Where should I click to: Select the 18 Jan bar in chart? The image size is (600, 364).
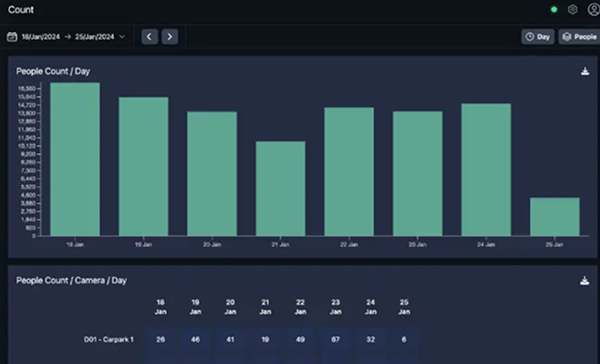[x=75, y=159]
